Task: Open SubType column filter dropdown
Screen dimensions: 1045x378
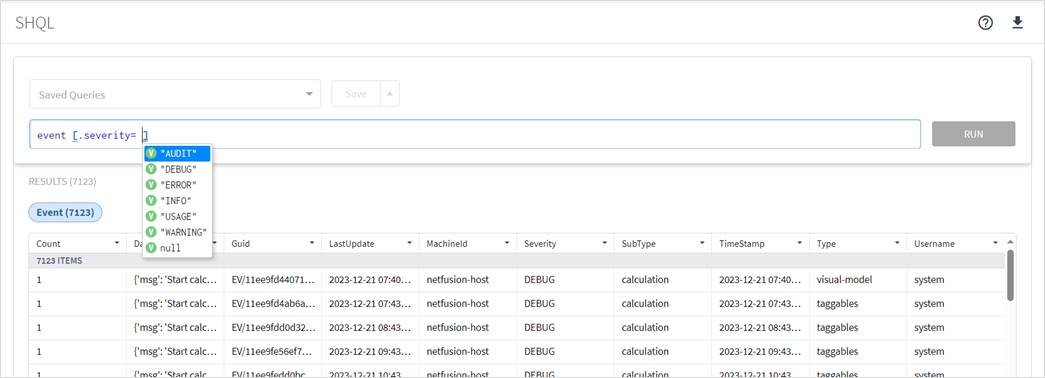Action: pyautogui.click(x=702, y=243)
